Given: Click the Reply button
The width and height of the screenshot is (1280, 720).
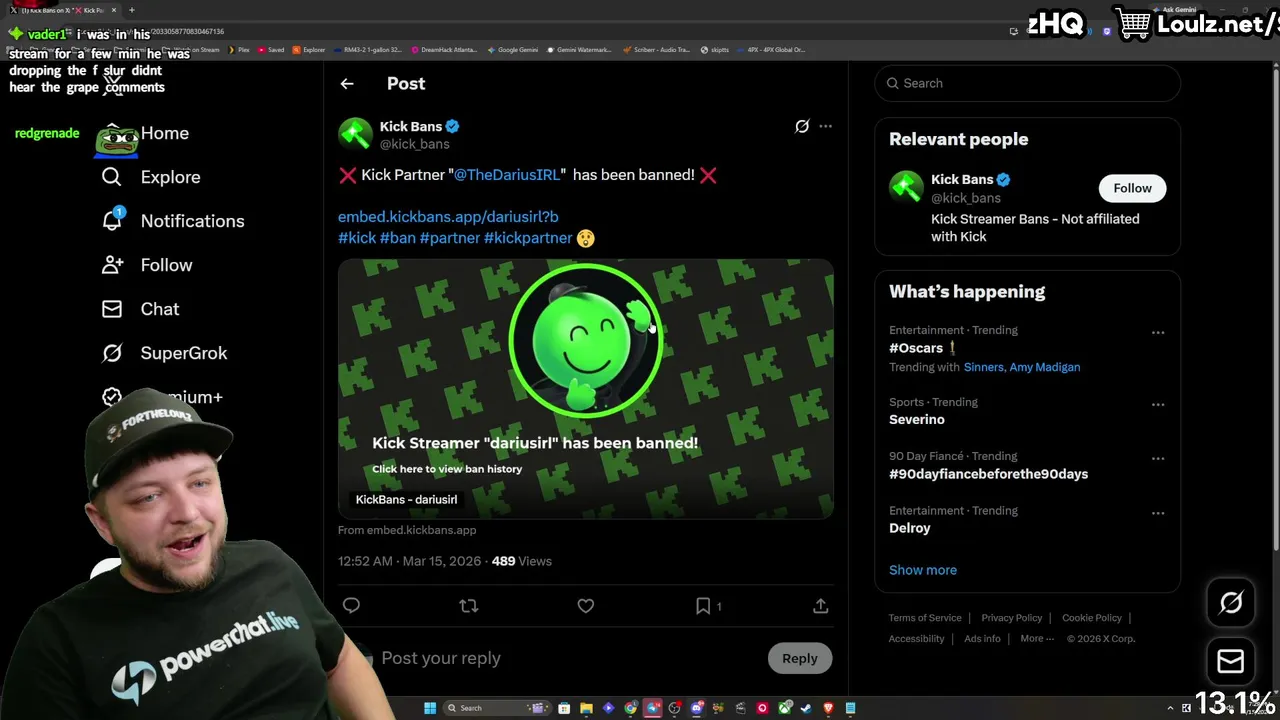Looking at the screenshot, I should [x=800, y=658].
